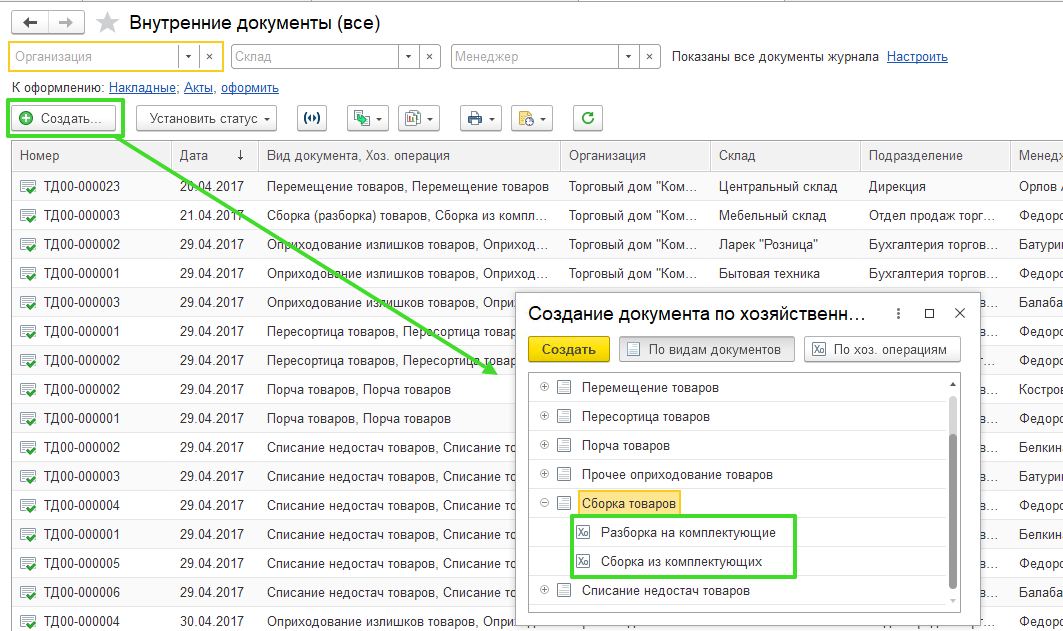Click operation icon beside Сборка из комплектующих
Screen dimensions: 1063x631
(583, 561)
